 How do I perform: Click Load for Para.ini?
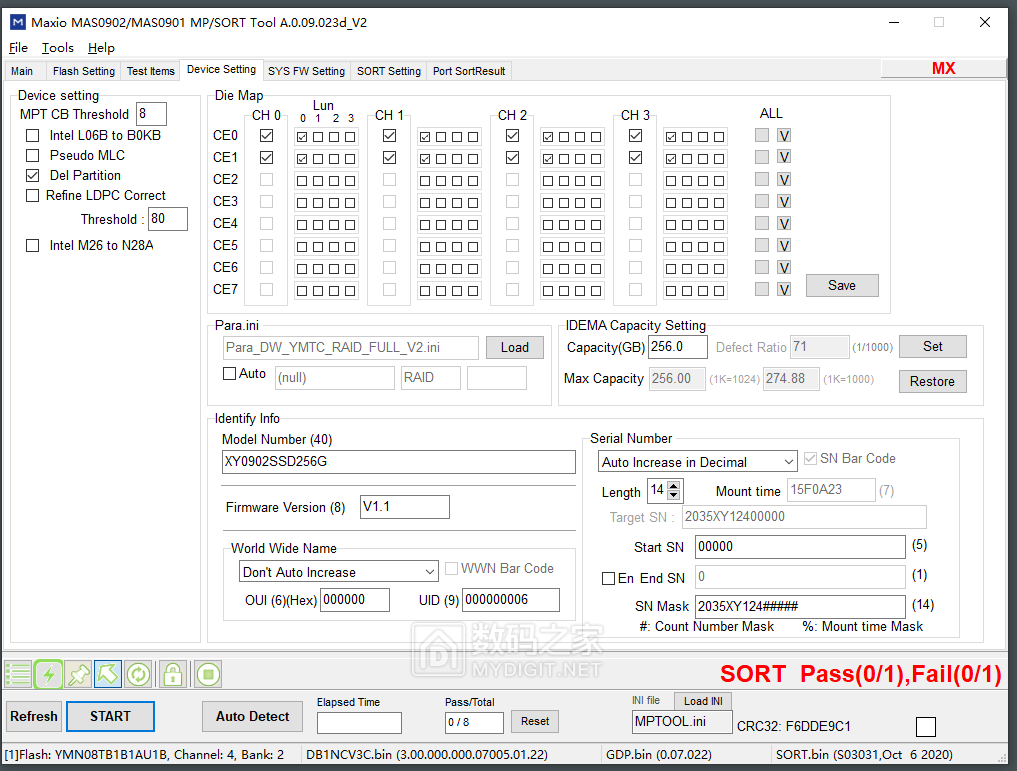(x=514, y=348)
